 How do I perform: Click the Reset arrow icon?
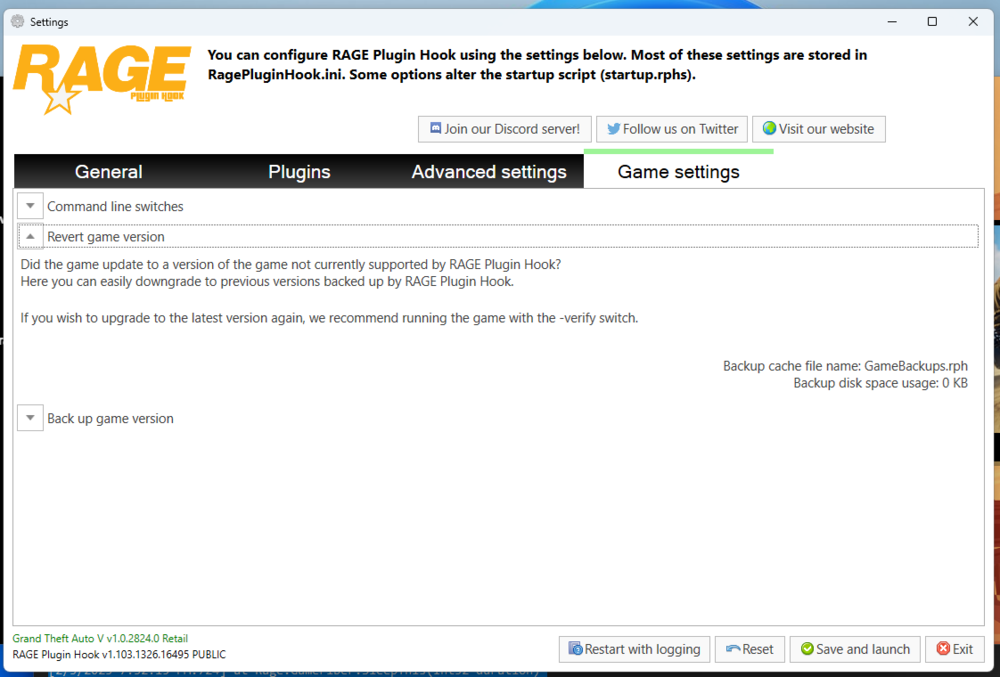733,649
